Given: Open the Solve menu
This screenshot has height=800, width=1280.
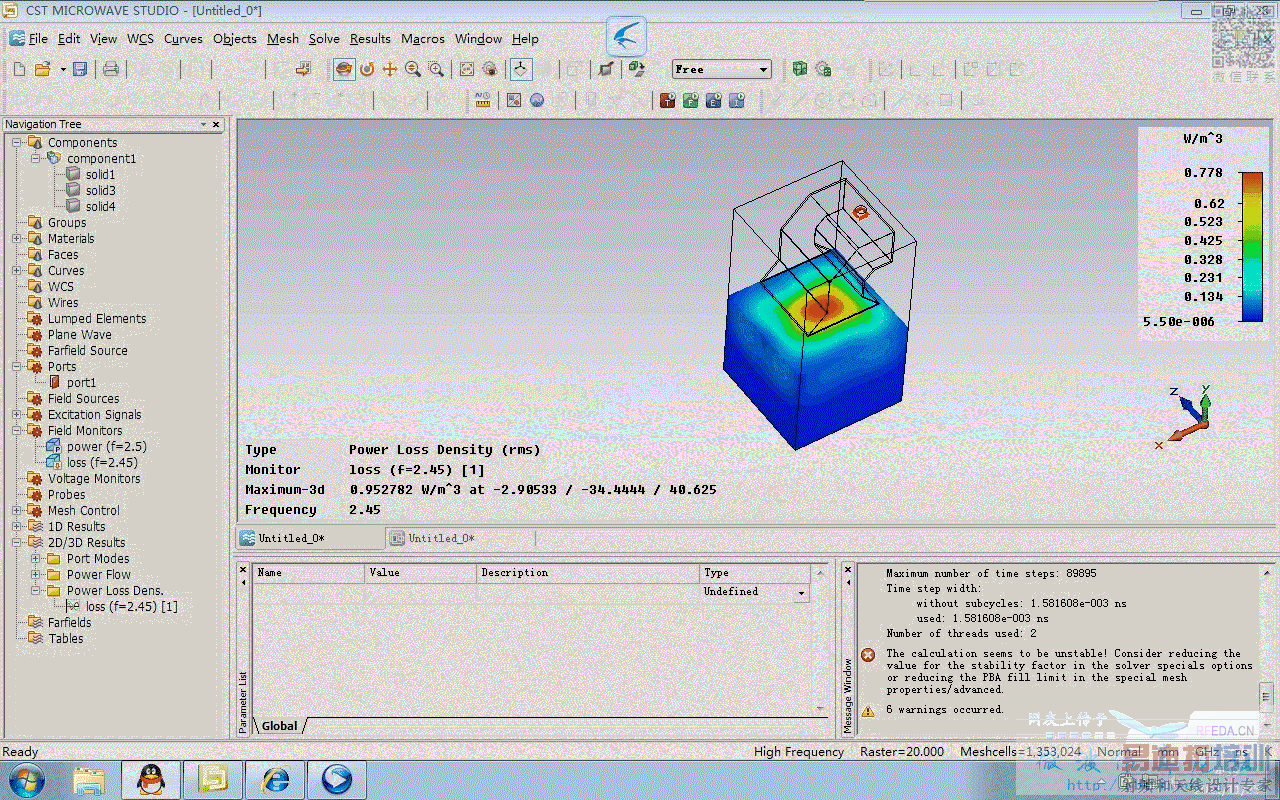Looking at the screenshot, I should (324, 39).
